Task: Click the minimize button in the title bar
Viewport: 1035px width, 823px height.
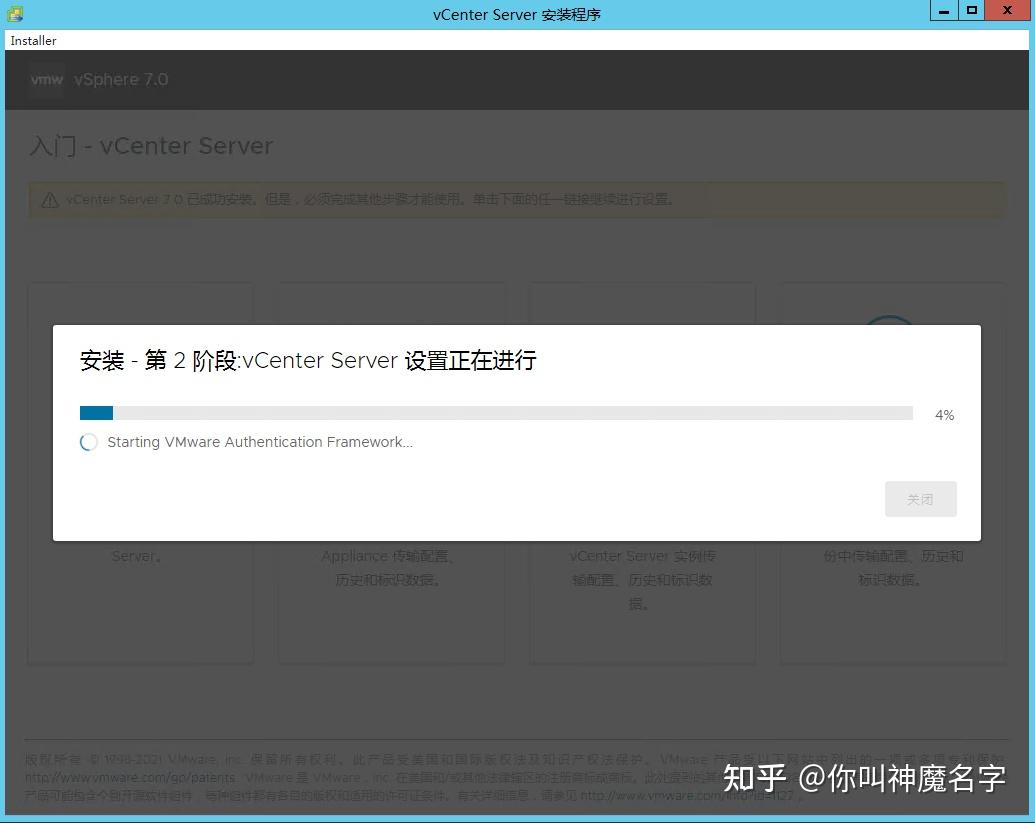Action: pos(941,10)
